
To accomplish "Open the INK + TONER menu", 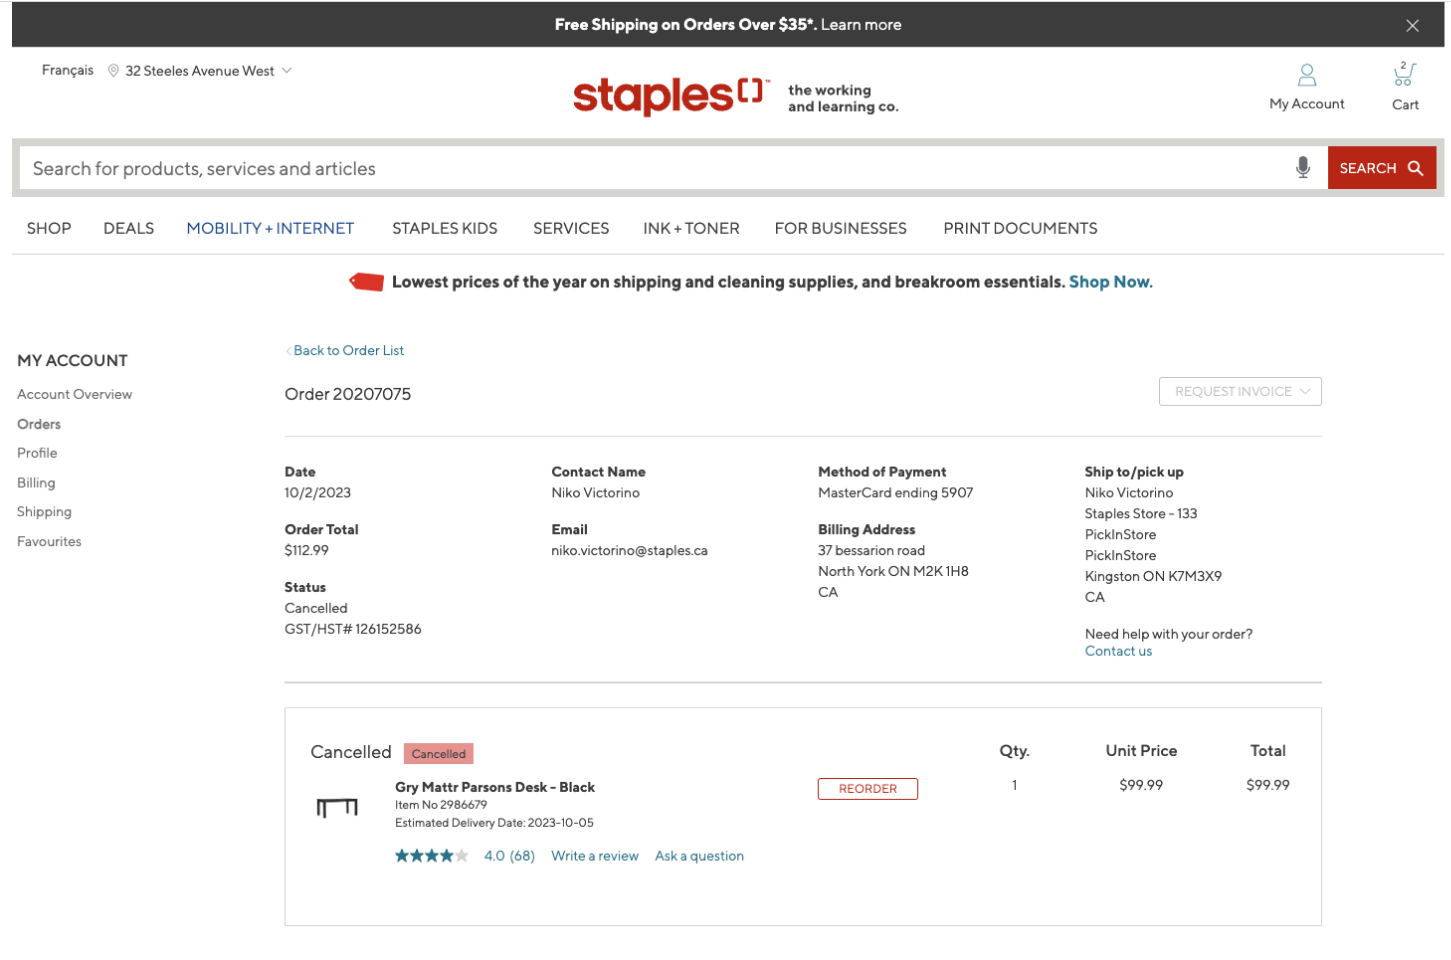I will pyautogui.click(x=691, y=229).
